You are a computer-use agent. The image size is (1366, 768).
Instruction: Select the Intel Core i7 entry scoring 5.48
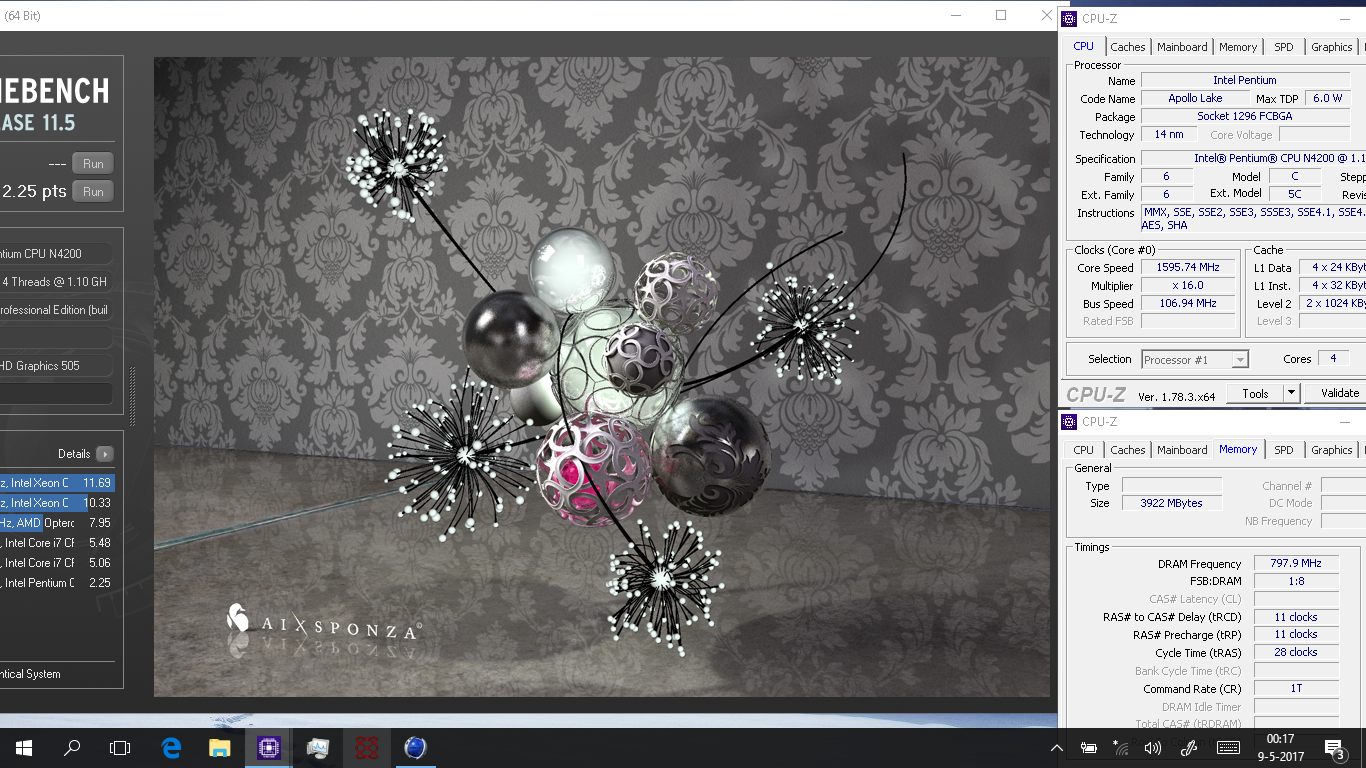point(57,543)
